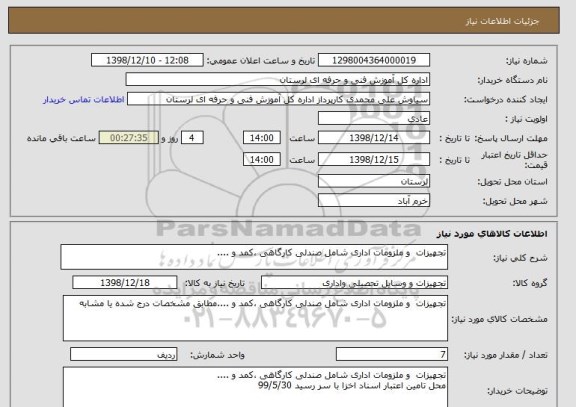The width and height of the screenshot is (576, 407).
Task: Click the general need description text box
Action: [254, 257]
